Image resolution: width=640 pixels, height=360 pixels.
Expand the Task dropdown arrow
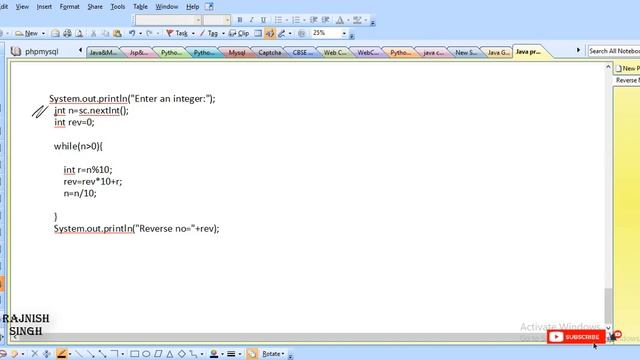(193, 33)
